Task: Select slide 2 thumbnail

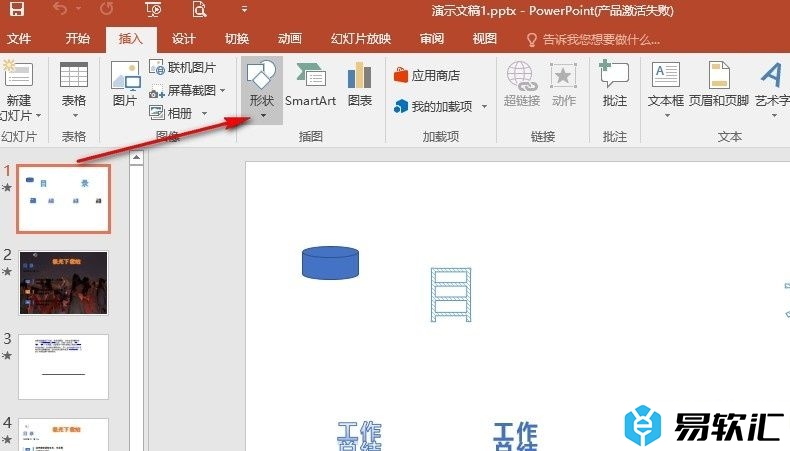Action: coord(64,283)
